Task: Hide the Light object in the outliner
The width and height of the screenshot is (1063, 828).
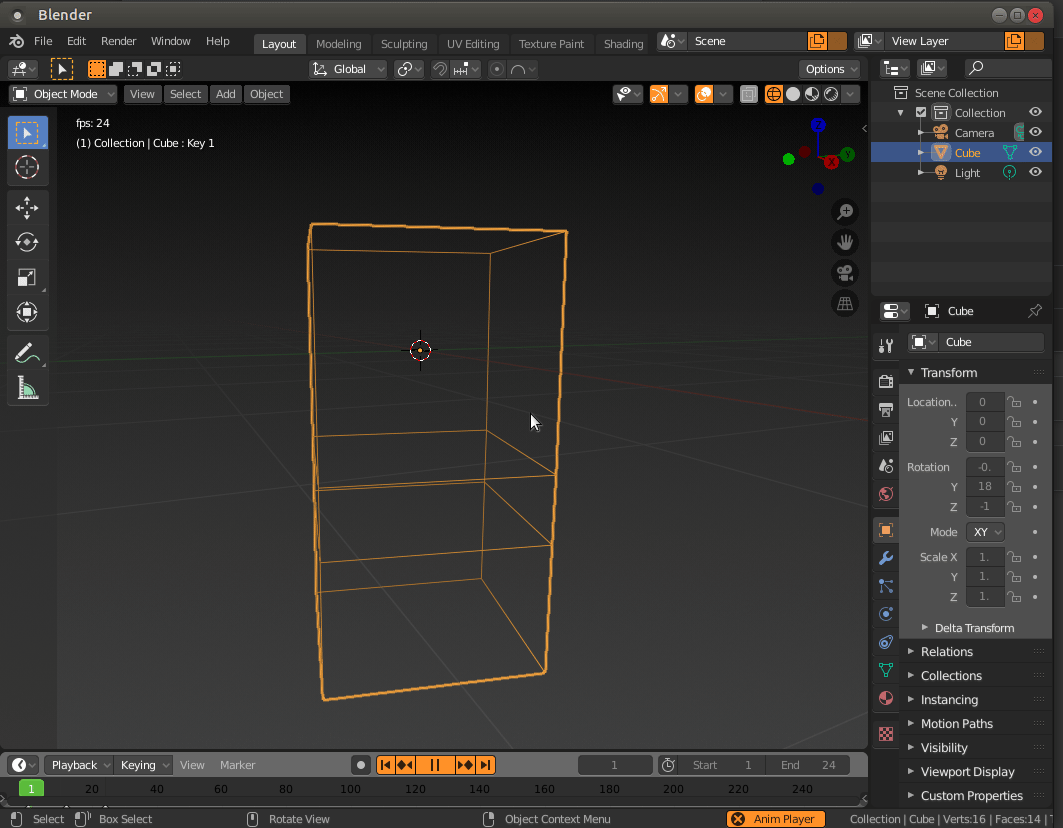Action: [1035, 172]
